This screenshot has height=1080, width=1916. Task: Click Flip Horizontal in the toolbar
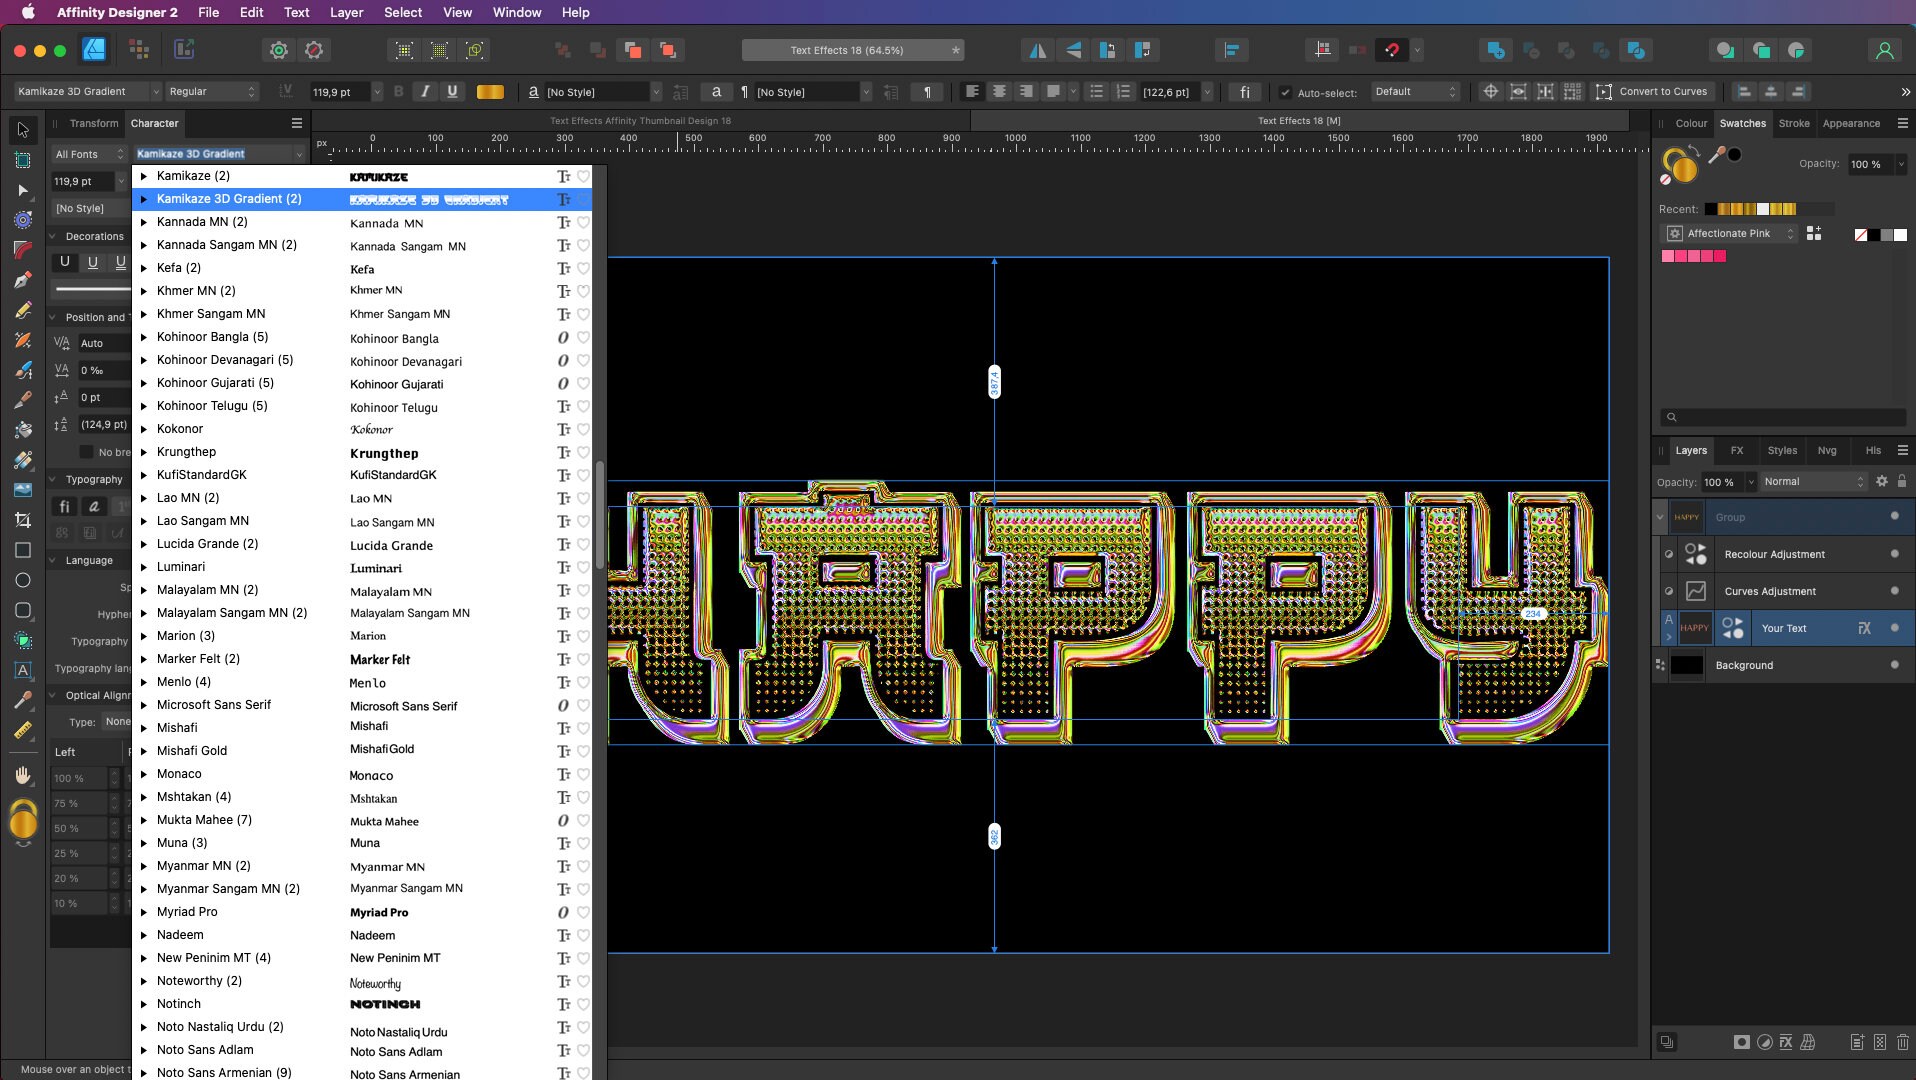tap(1038, 50)
